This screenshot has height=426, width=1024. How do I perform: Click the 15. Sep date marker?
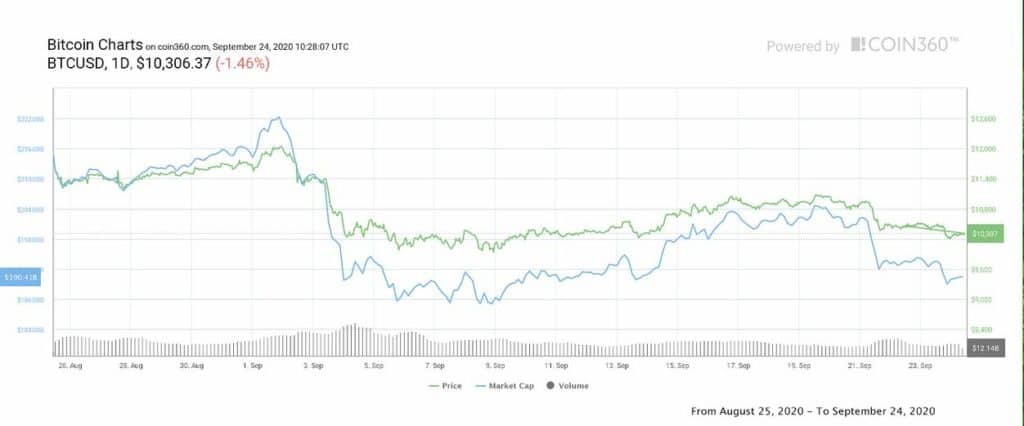(x=677, y=366)
